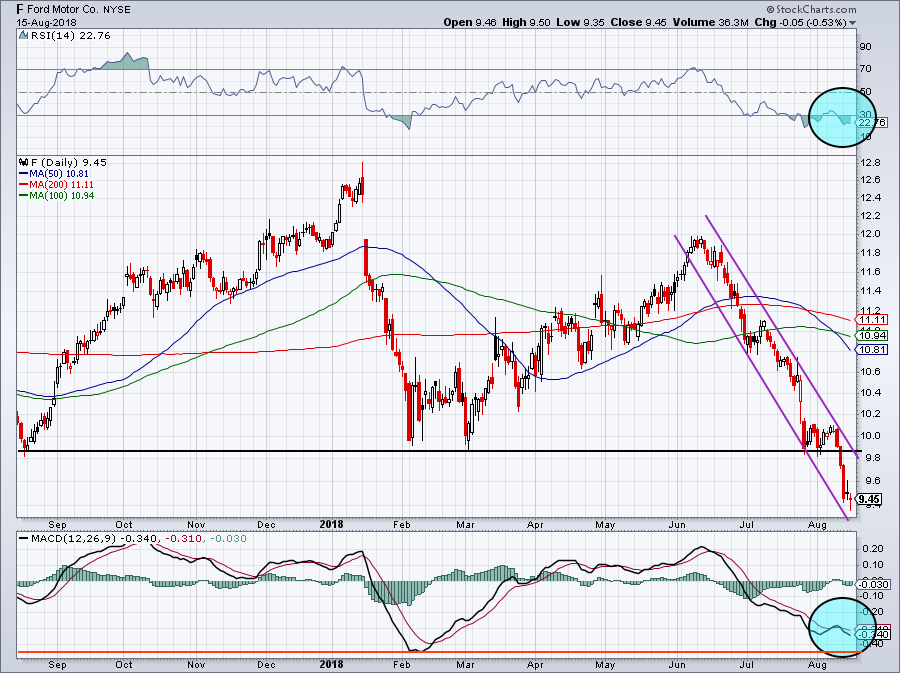Click the RSI(14) 22.76 legend label
The height and width of the screenshot is (673, 900).
point(70,36)
